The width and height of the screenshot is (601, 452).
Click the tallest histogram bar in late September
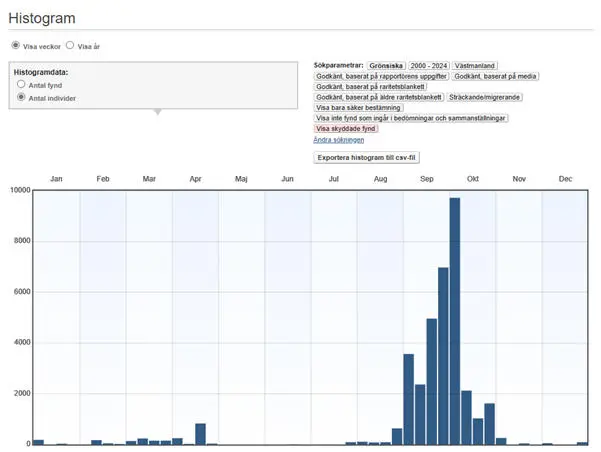[x=454, y=320]
